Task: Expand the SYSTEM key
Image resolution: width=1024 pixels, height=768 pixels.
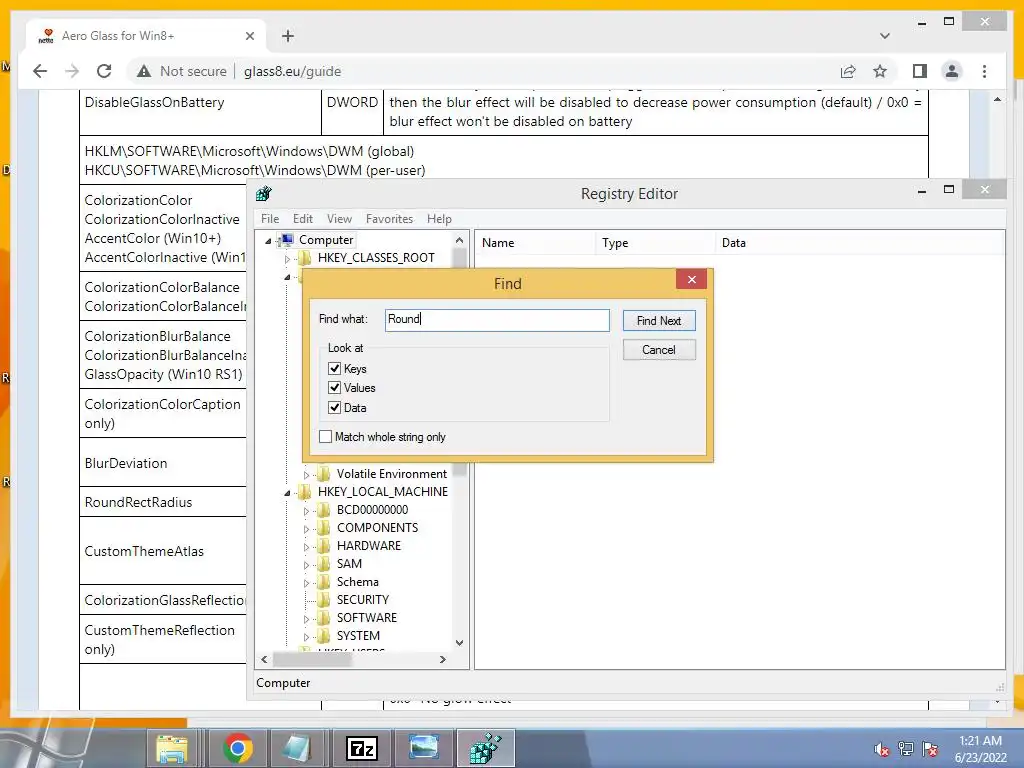Action: coord(306,637)
